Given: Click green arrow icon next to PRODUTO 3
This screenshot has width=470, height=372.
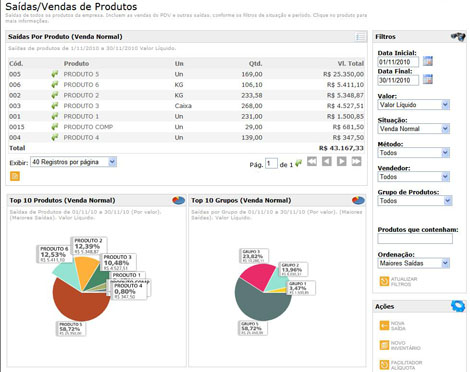Looking at the screenshot, I should pyautogui.click(x=55, y=106).
